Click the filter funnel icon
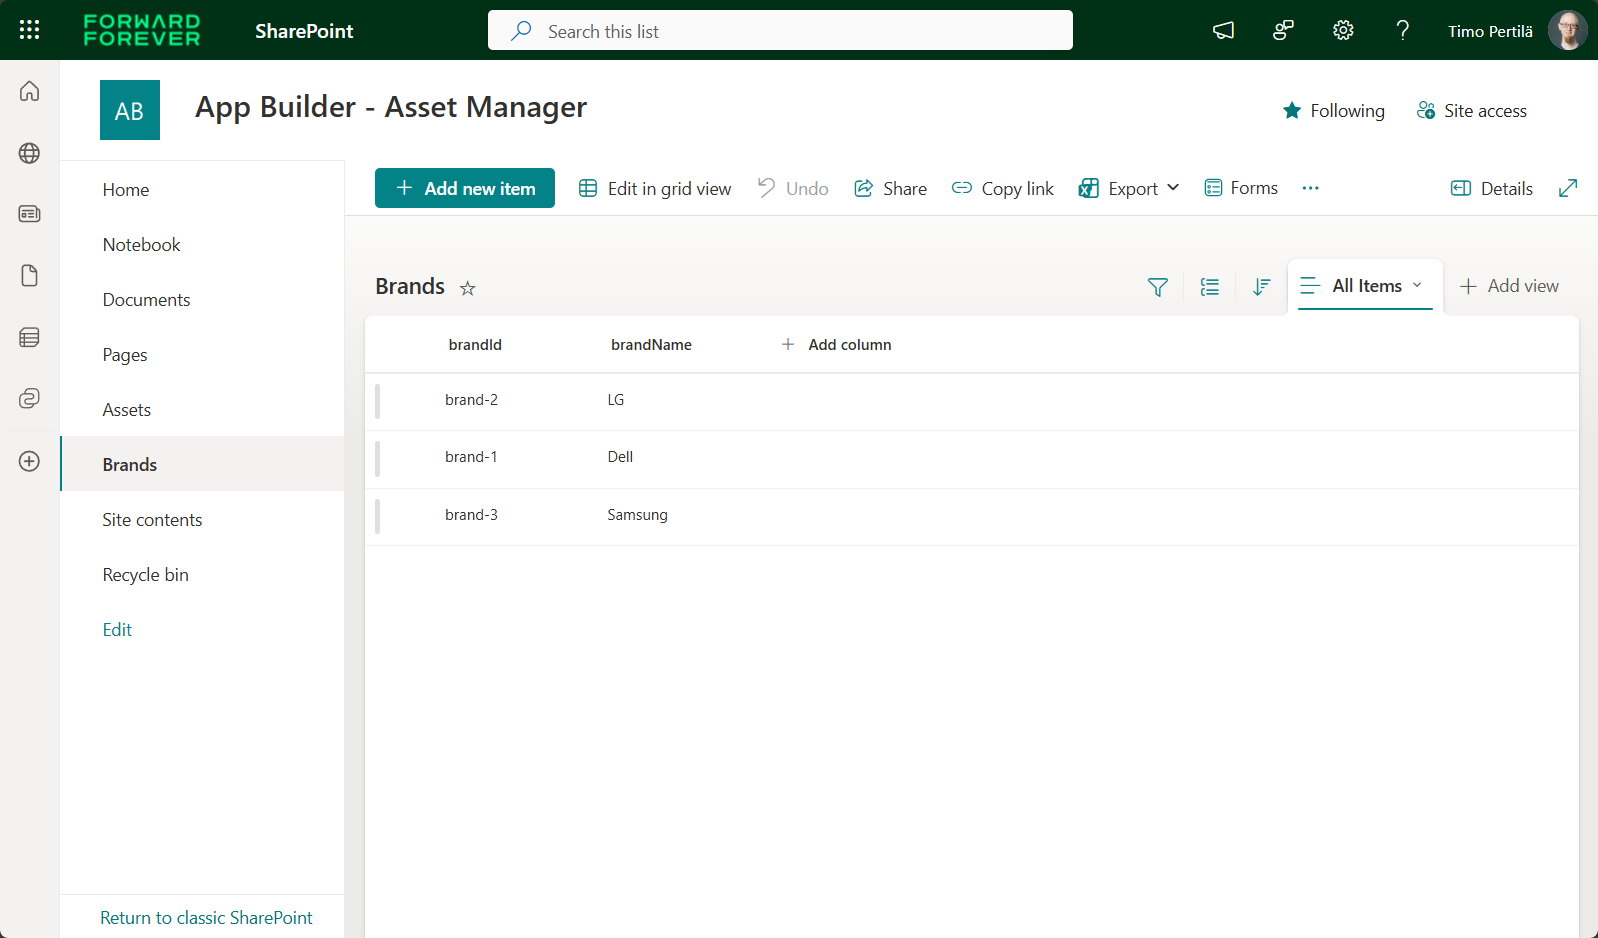The height and width of the screenshot is (938, 1598). click(1157, 287)
